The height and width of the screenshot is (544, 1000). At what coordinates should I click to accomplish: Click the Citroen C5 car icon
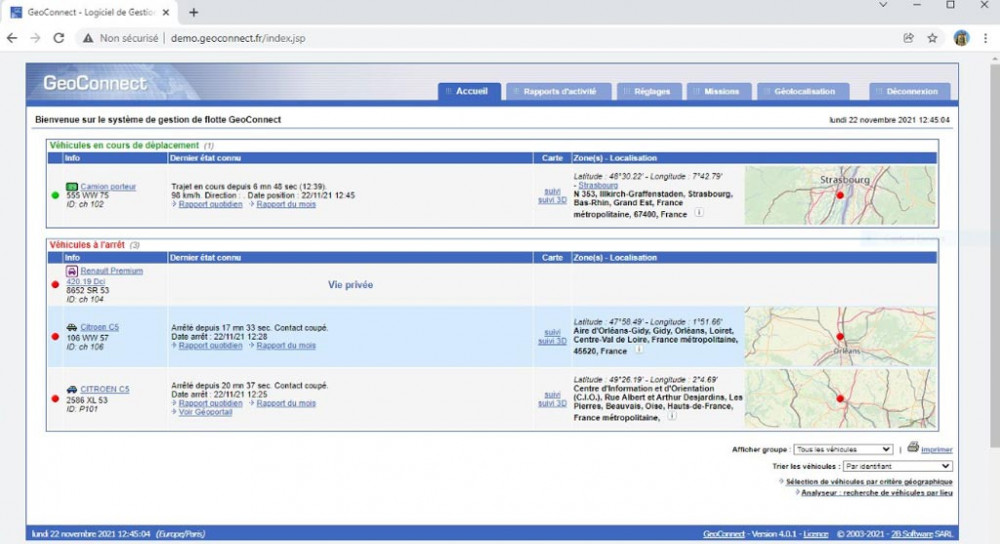click(71, 328)
